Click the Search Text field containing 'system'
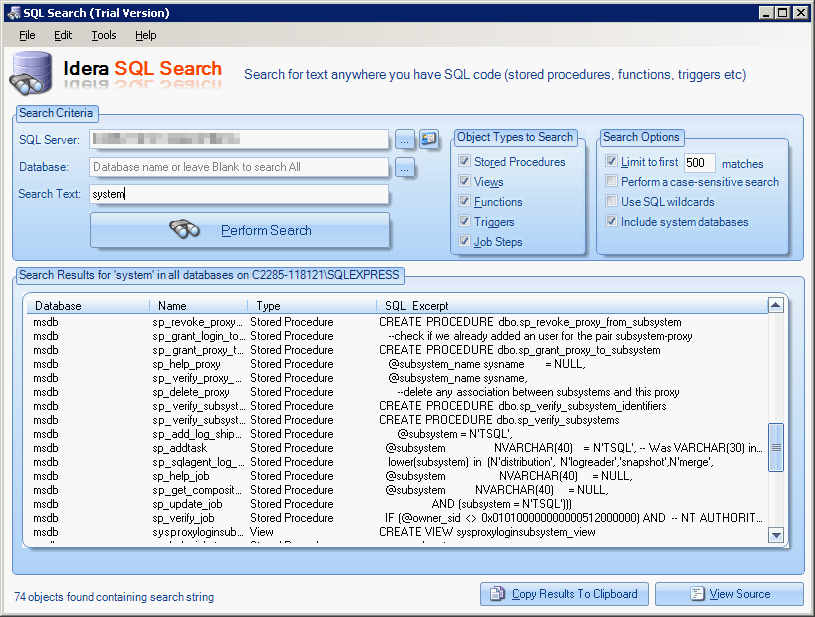The image size is (815, 617). (x=239, y=194)
